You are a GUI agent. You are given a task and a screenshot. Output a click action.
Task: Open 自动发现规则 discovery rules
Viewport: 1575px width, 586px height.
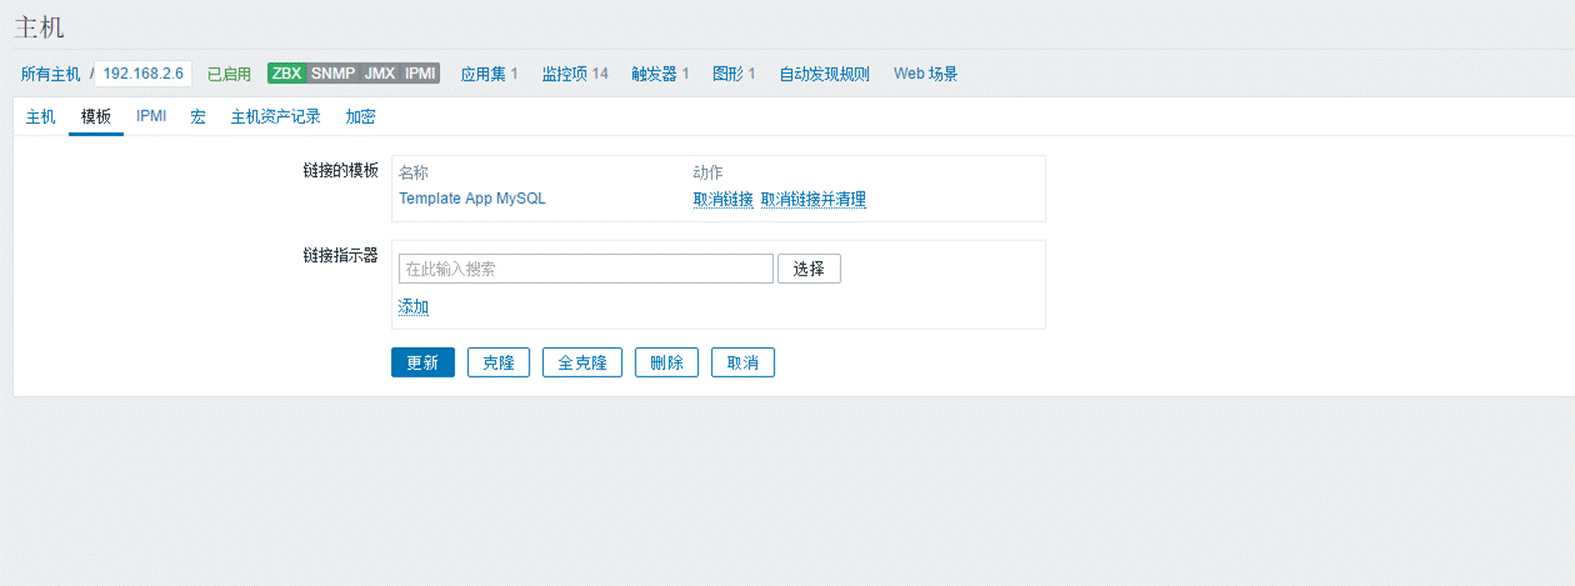click(824, 74)
